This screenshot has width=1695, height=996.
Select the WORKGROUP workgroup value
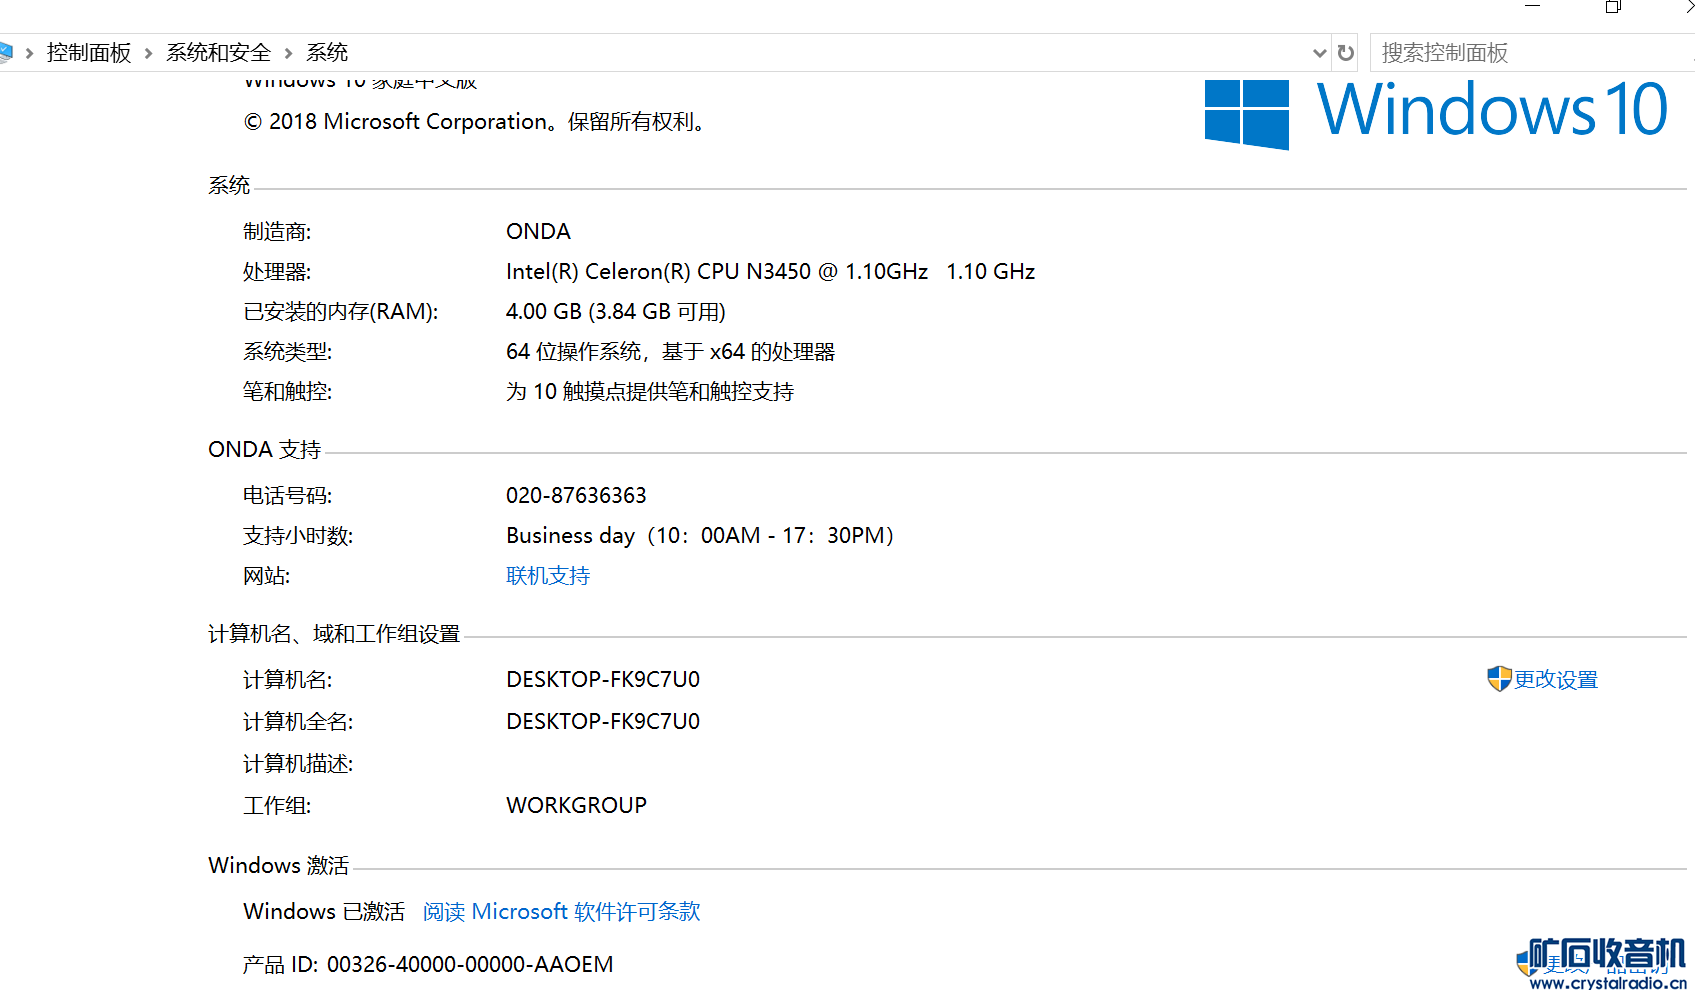point(577,806)
